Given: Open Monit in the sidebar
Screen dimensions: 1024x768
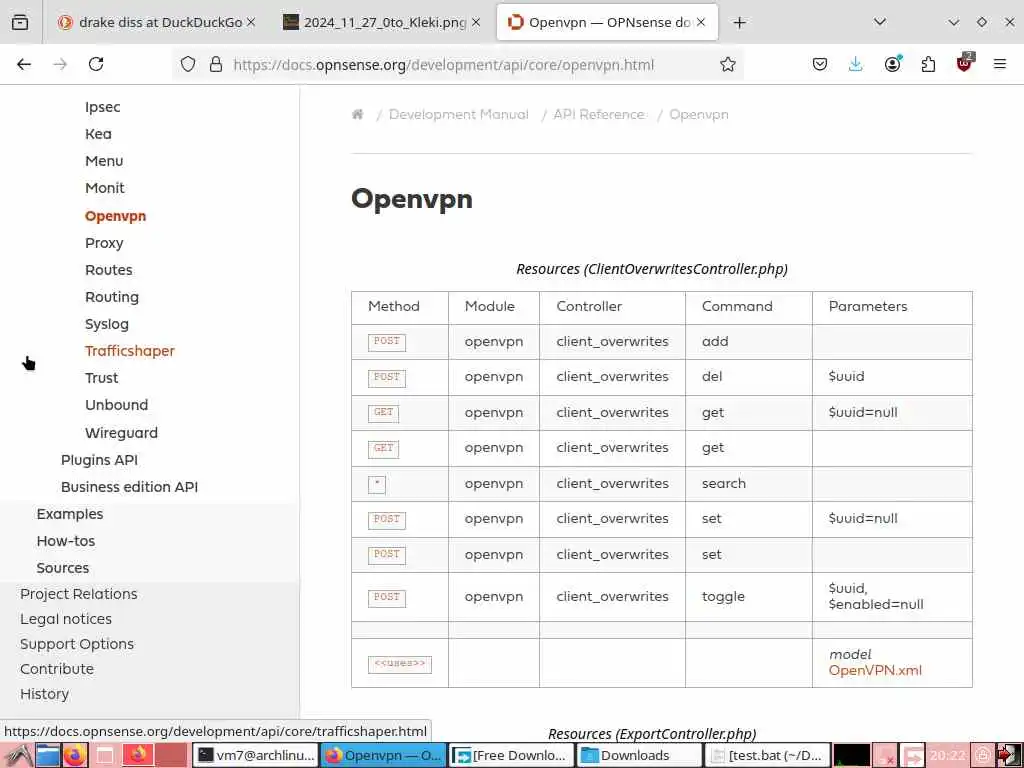Looking at the screenshot, I should [x=104, y=188].
